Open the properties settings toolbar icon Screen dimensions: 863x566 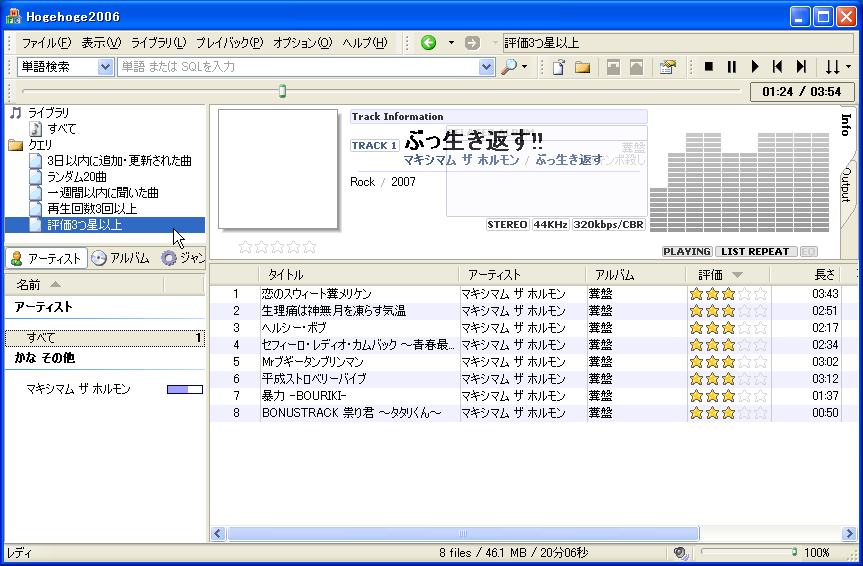[668, 67]
